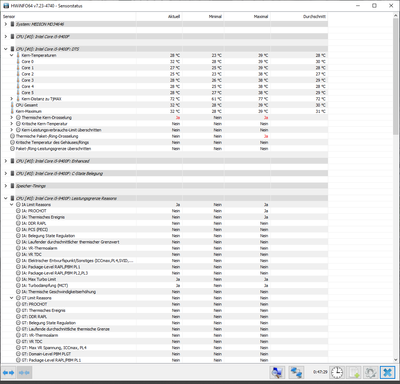Expand Thermische Kern-Drosselung row
The image size is (400, 384).
coord(12,117)
